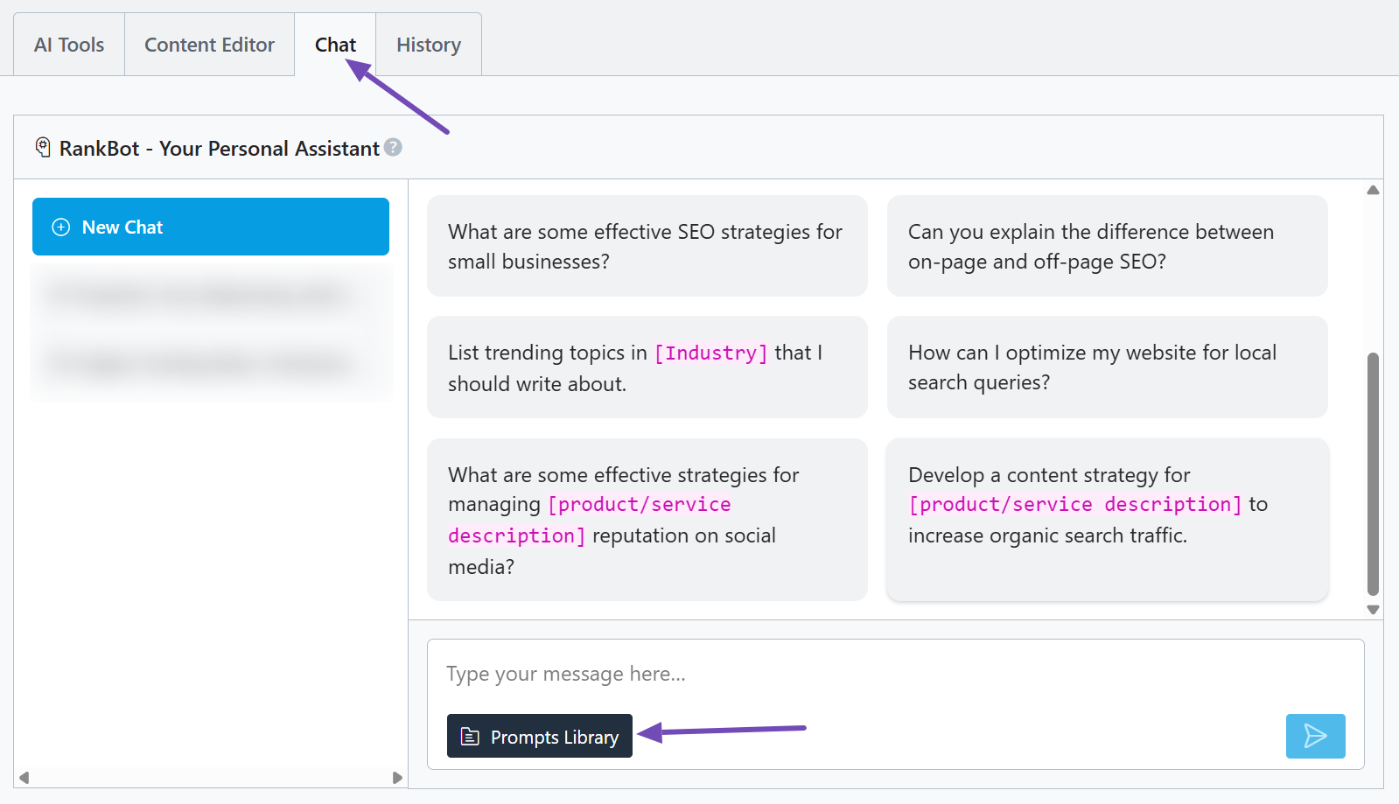Screen dimensions: 1399x804
Task: Start a conversation with New Chat
Action: click(x=210, y=227)
